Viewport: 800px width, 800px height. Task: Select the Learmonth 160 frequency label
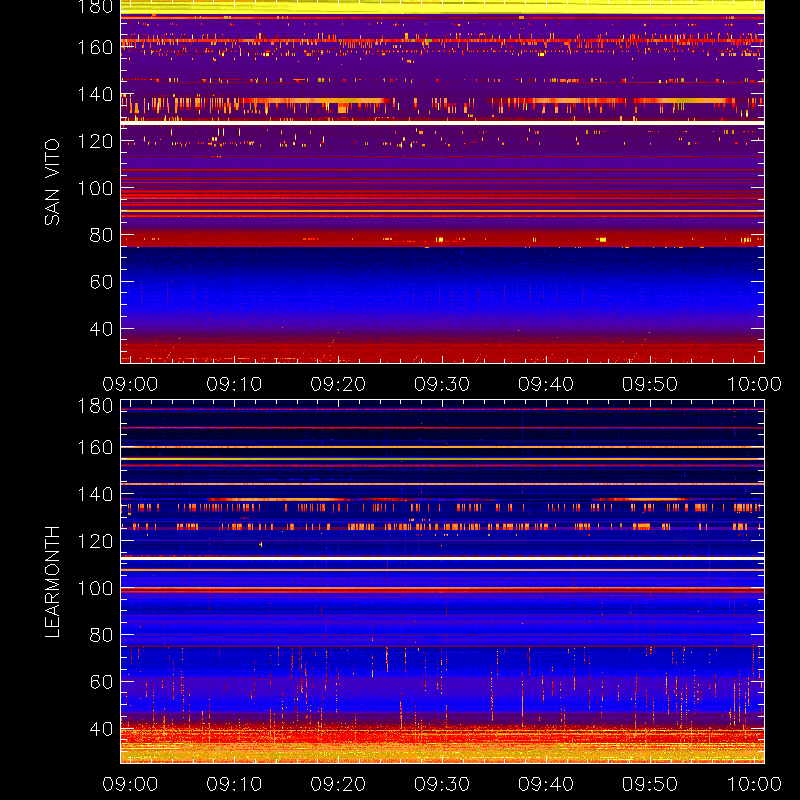[95, 447]
